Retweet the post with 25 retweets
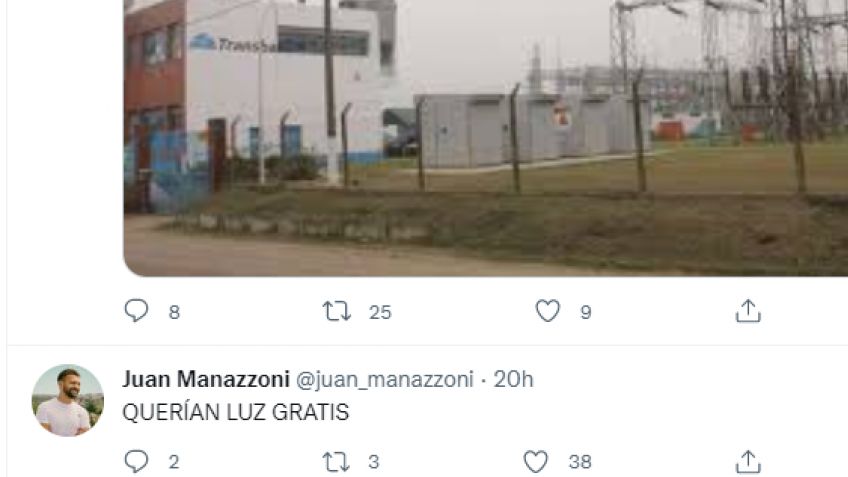 336,312
